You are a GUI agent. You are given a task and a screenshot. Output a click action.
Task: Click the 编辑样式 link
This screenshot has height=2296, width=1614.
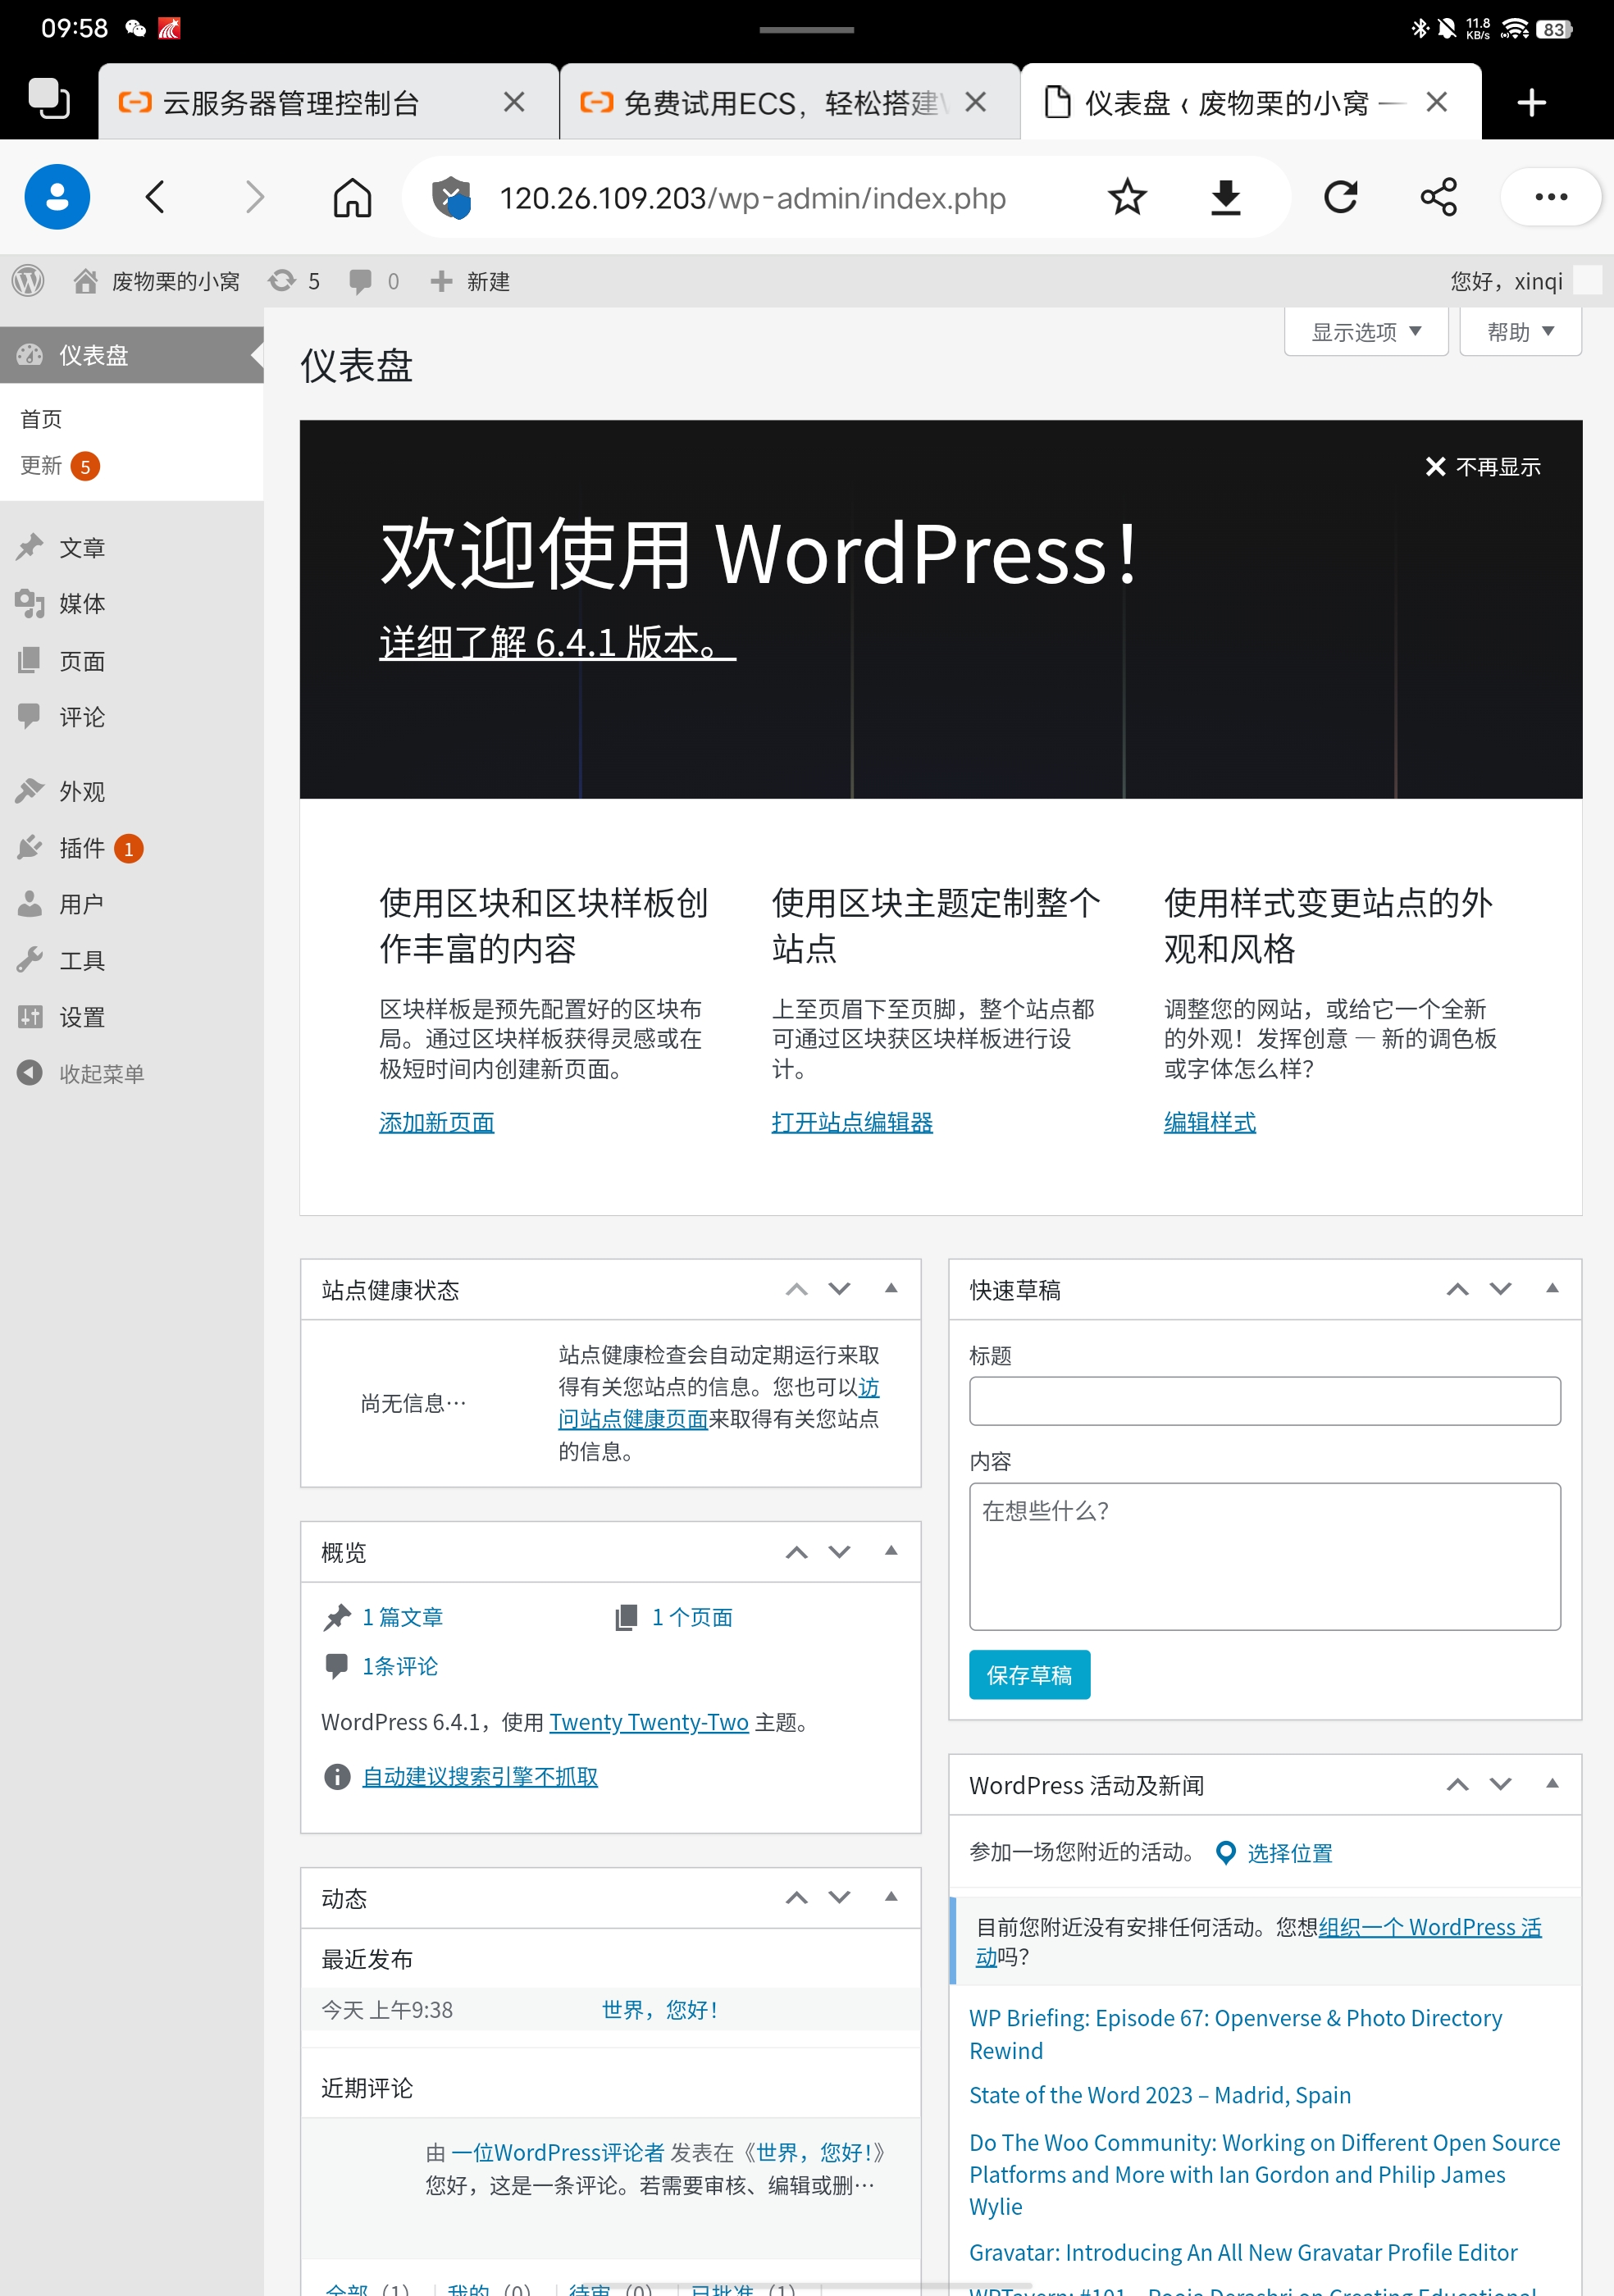pyautogui.click(x=1209, y=1122)
